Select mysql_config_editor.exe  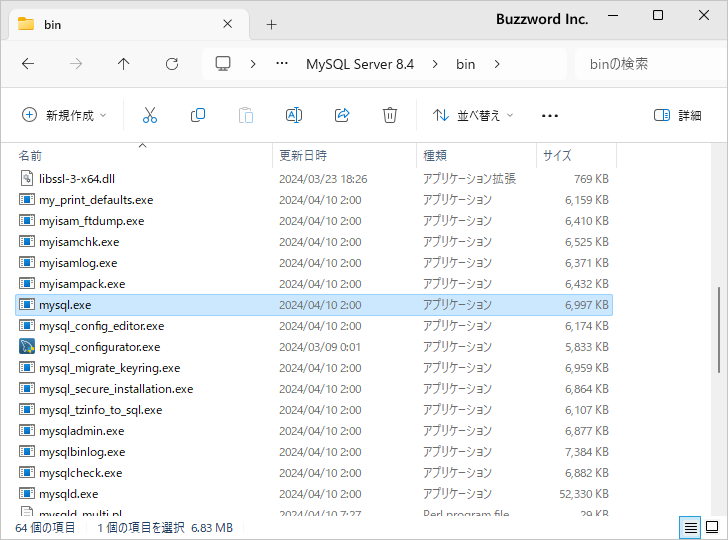[x=314, y=325]
